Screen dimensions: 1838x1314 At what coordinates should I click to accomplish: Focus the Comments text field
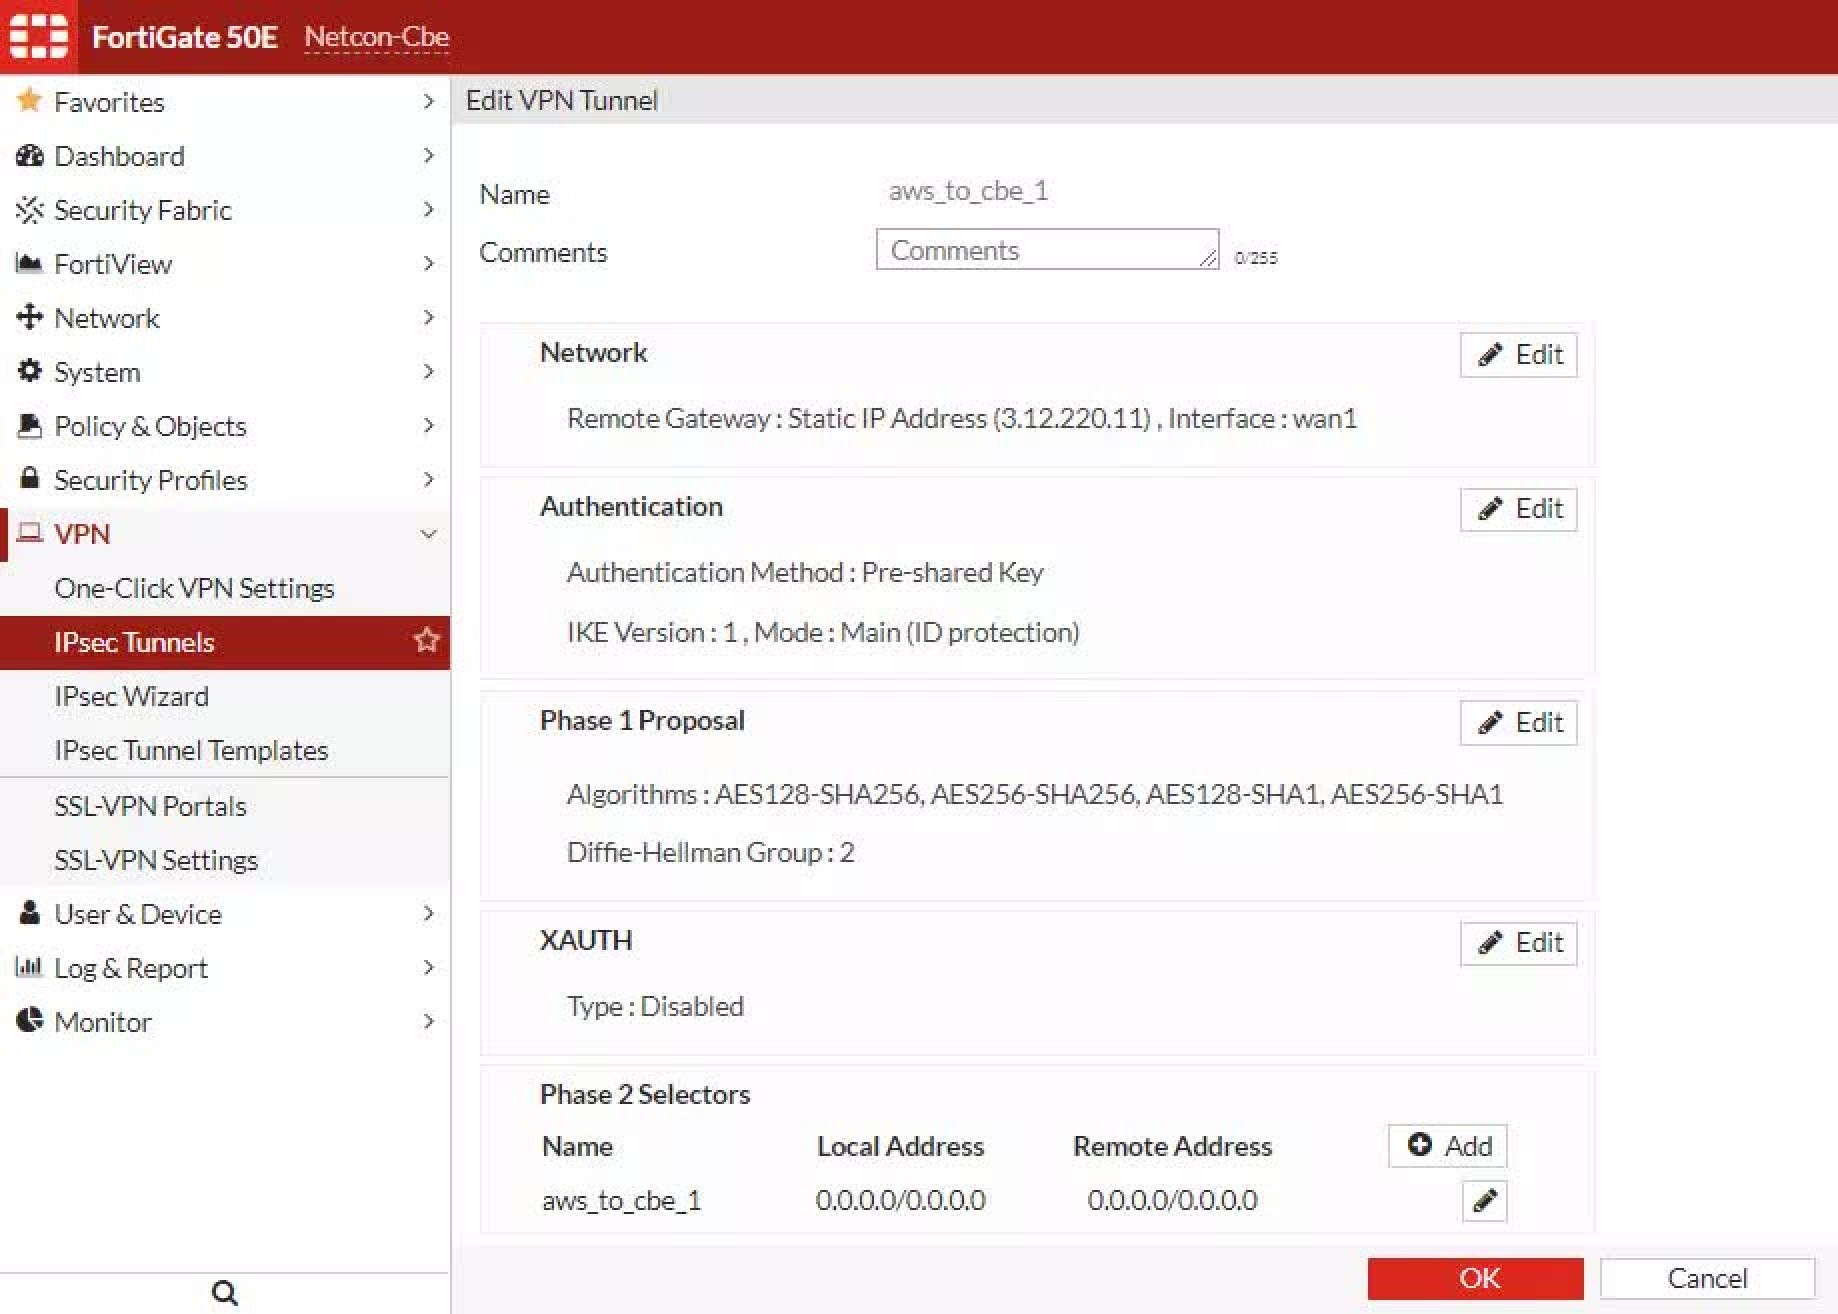coord(1047,249)
